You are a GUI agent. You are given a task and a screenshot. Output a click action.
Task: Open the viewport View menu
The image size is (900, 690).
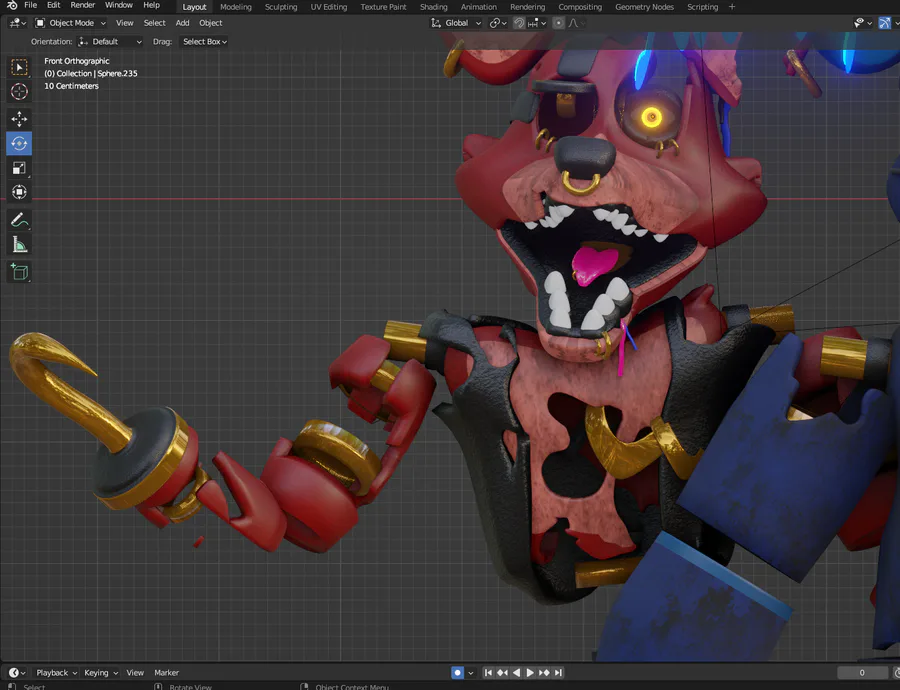tap(125, 23)
